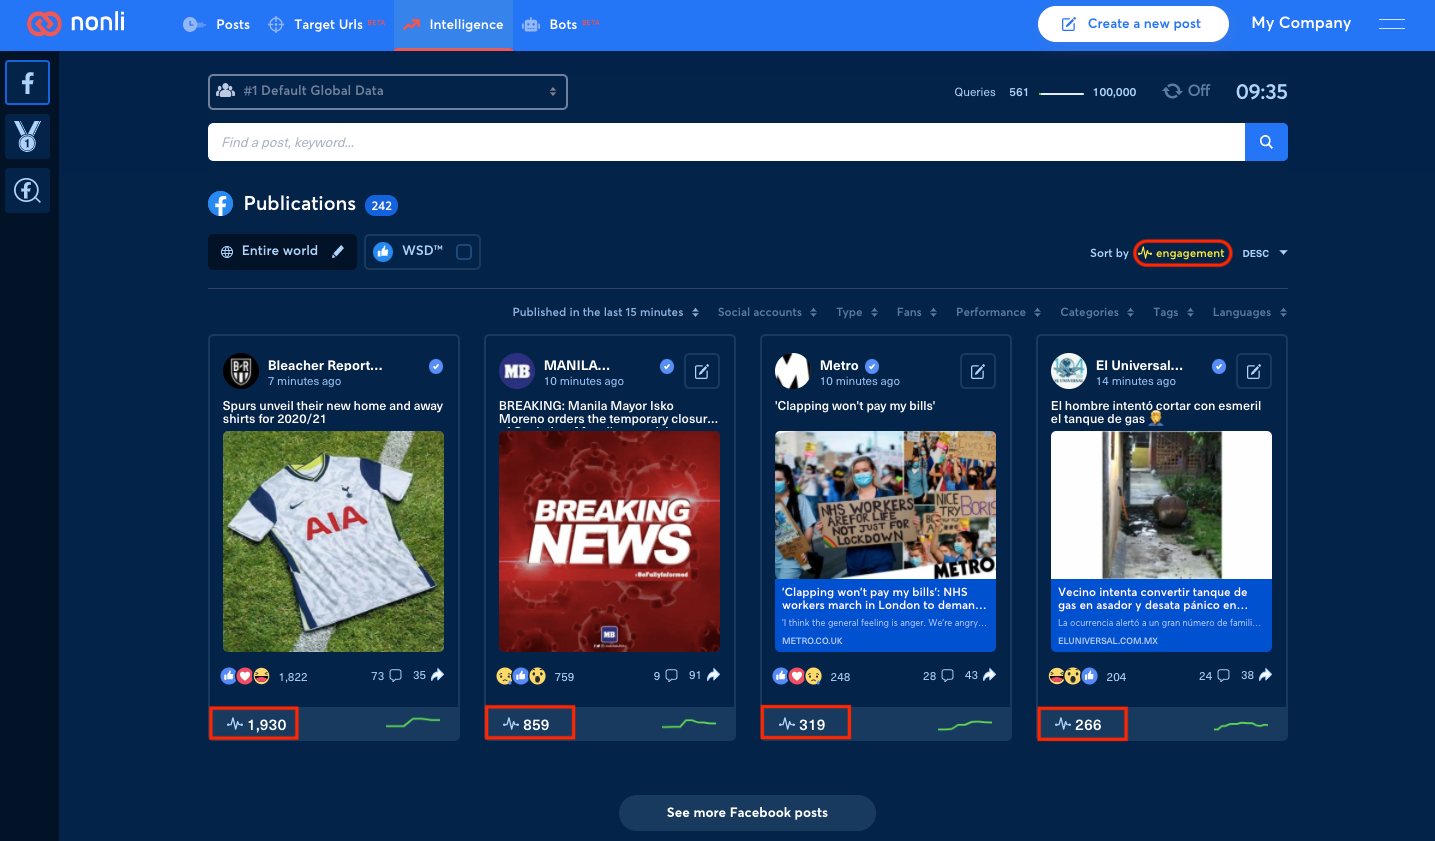The image size is (1435, 841).
Task: Click the comments icon on MANILA post
Action: pyautogui.click(x=671, y=676)
